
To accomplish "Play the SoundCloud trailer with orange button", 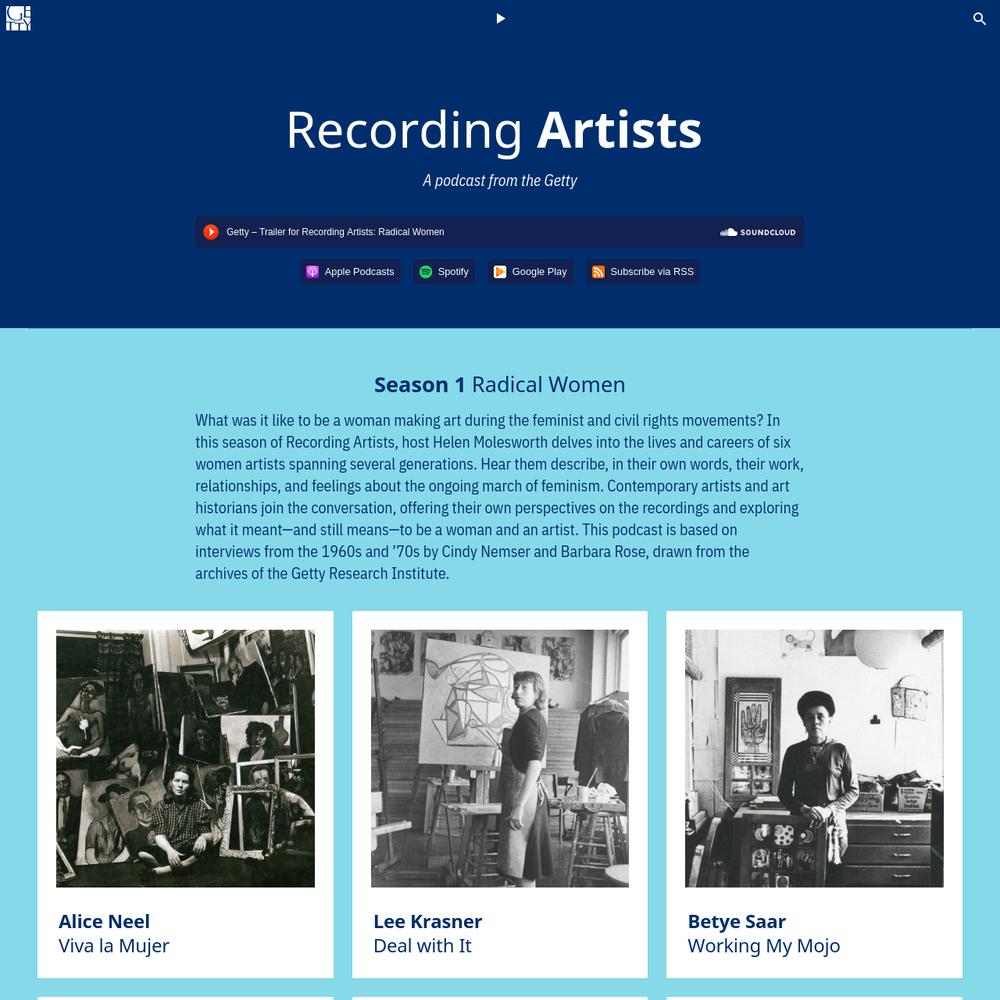I will pos(211,232).
